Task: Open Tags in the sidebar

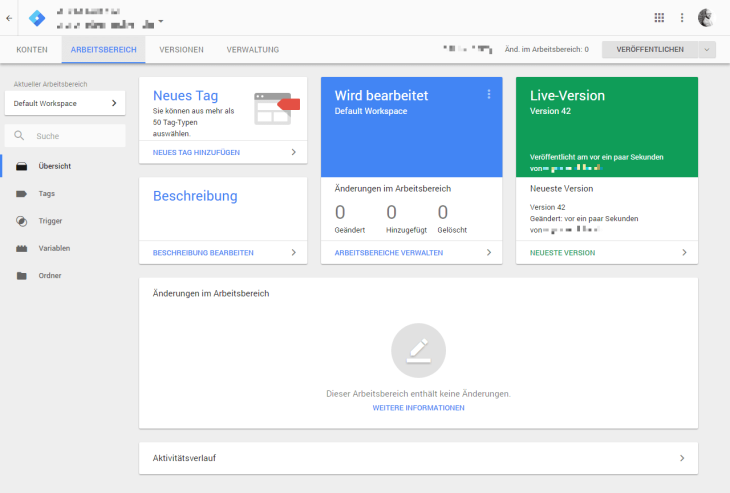Action: tap(62, 194)
